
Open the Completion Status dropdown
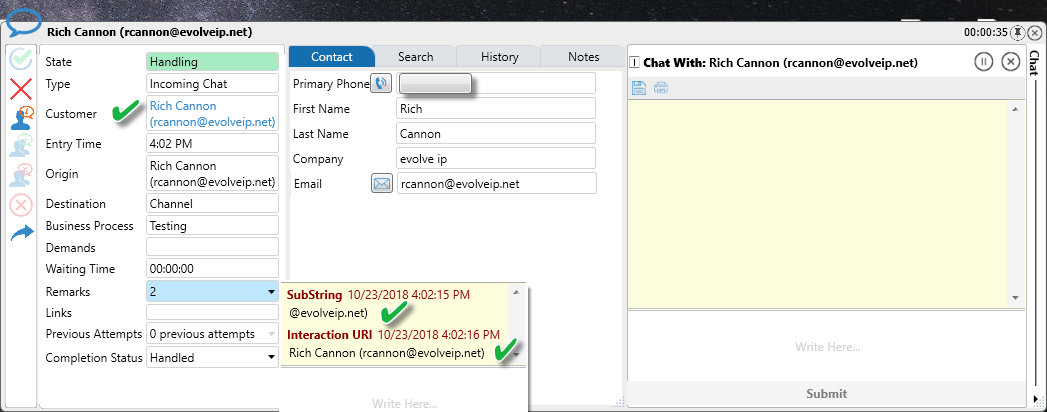271,357
